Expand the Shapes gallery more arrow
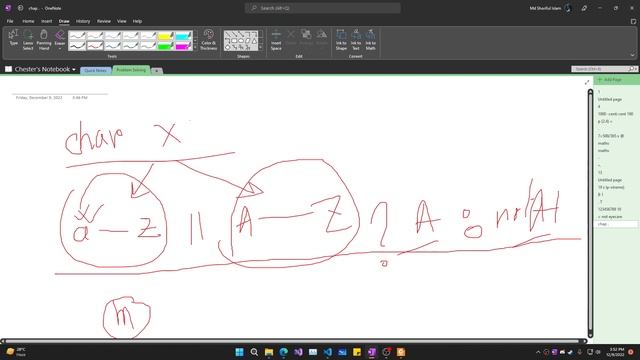This screenshot has height=360, width=640. [261, 48]
